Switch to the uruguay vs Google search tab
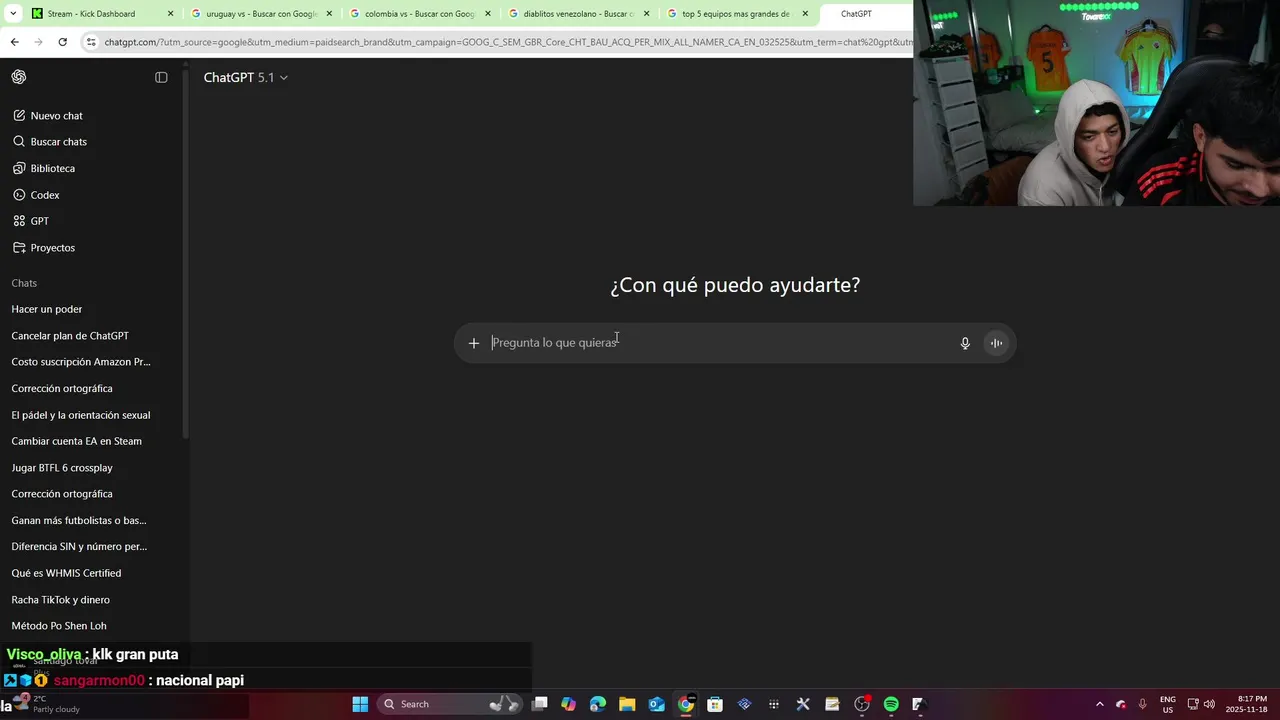The width and height of the screenshot is (1280, 720). 261,14
